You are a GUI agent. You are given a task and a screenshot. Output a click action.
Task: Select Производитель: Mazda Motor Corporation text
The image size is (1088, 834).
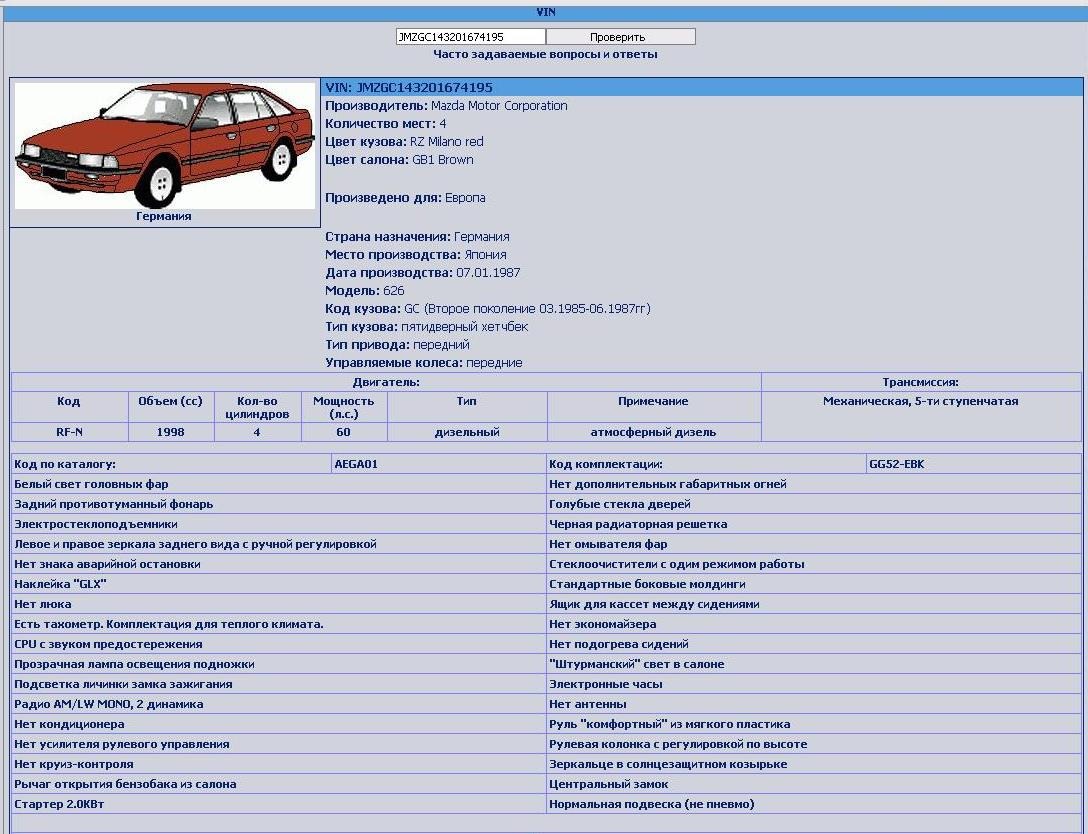coord(446,106)
